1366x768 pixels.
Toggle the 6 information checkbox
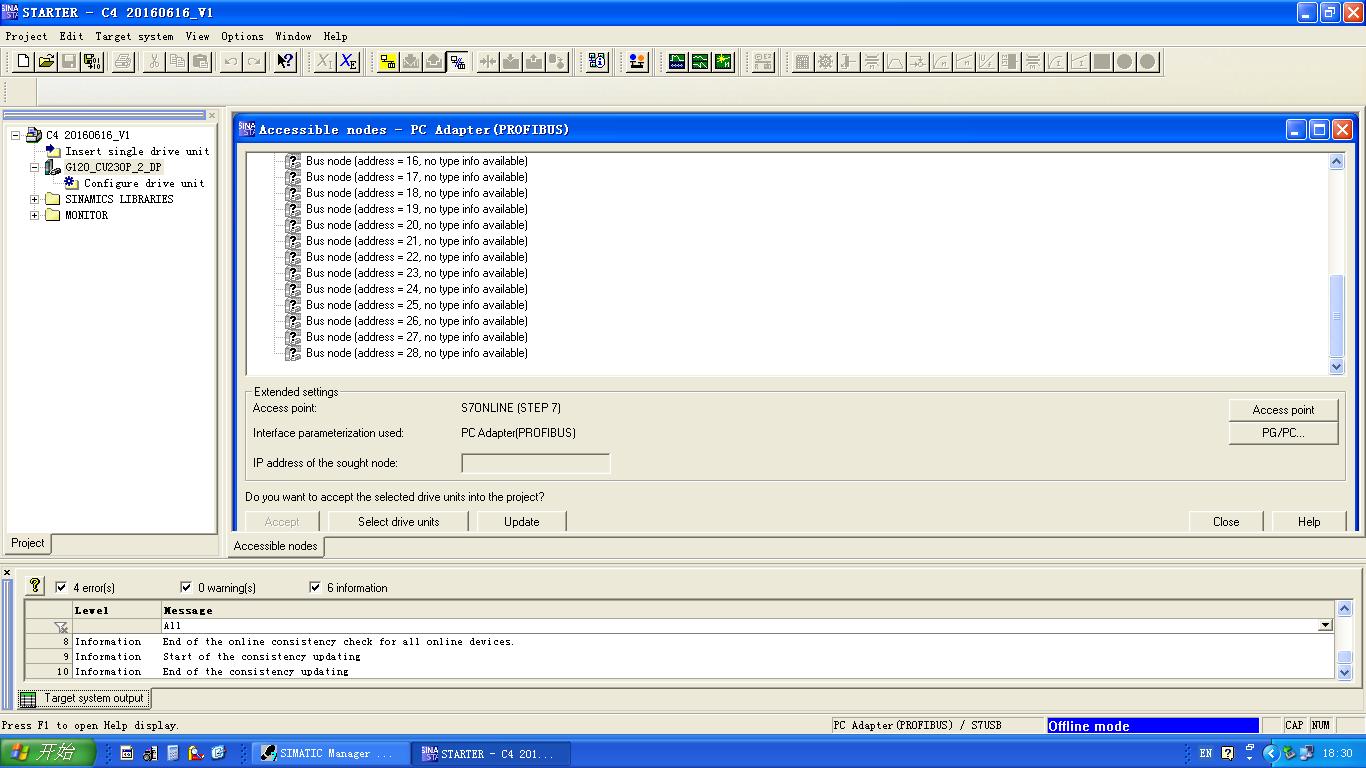click(x=315, y=587)
